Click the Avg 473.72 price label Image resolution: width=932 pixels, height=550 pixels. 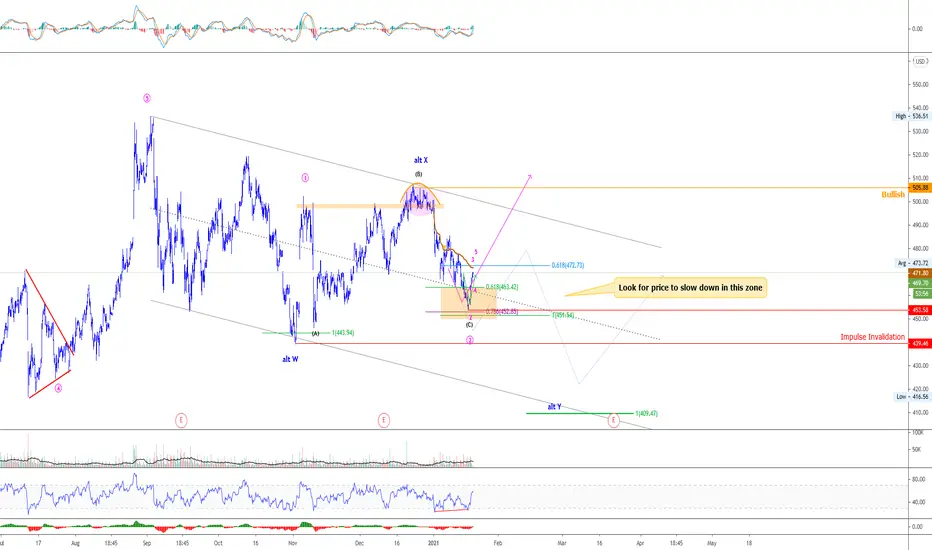pos(912,263)
